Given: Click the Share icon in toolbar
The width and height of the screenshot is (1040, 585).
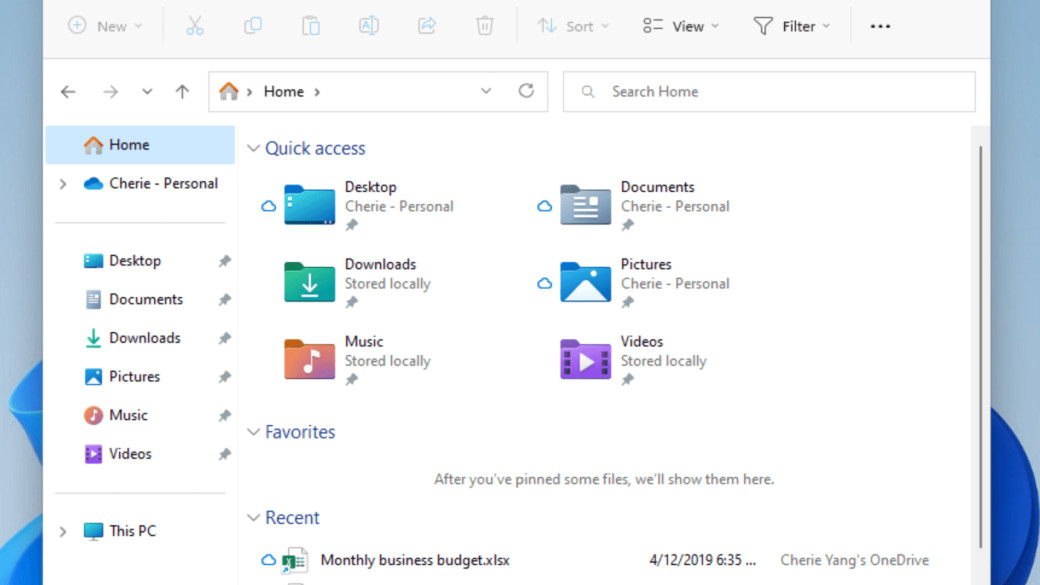Looking at the screenshot, I should click(x=426, y=26).
